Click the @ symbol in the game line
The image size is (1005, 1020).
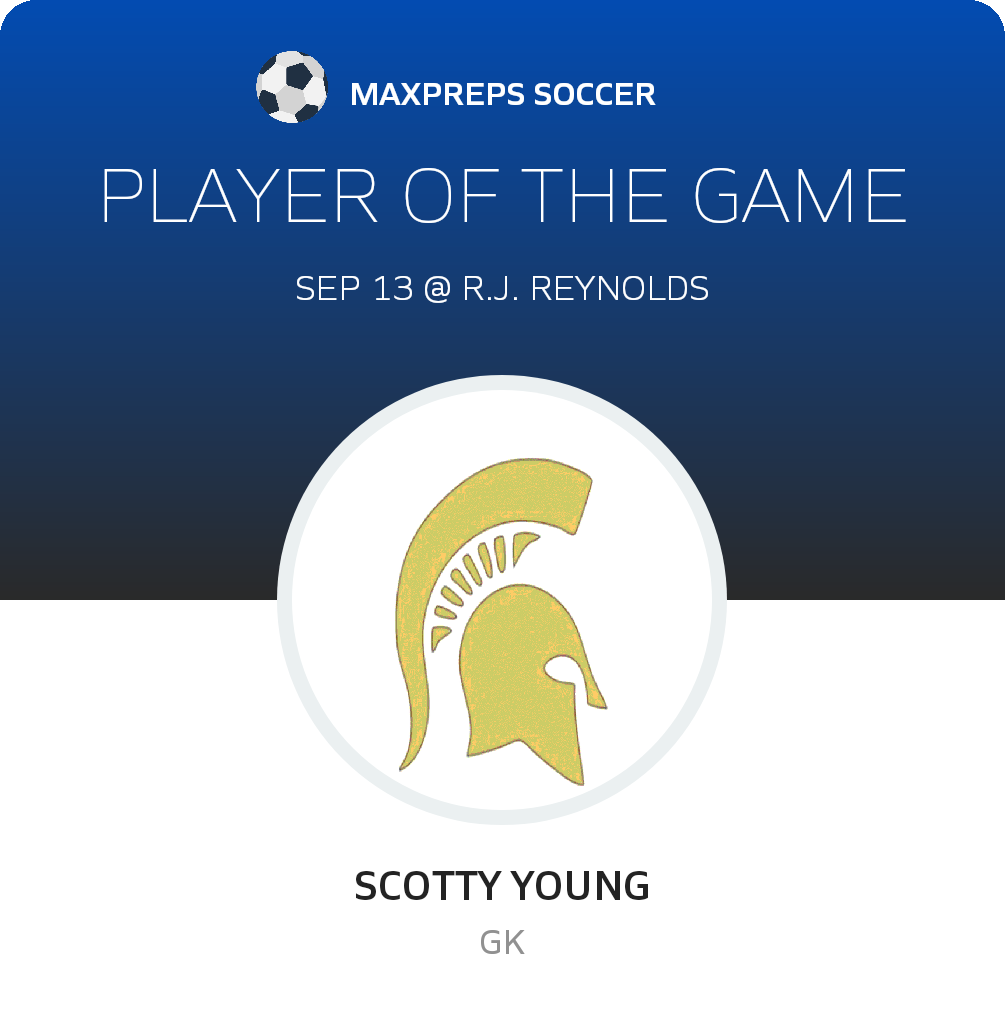[x=437, y=289]
